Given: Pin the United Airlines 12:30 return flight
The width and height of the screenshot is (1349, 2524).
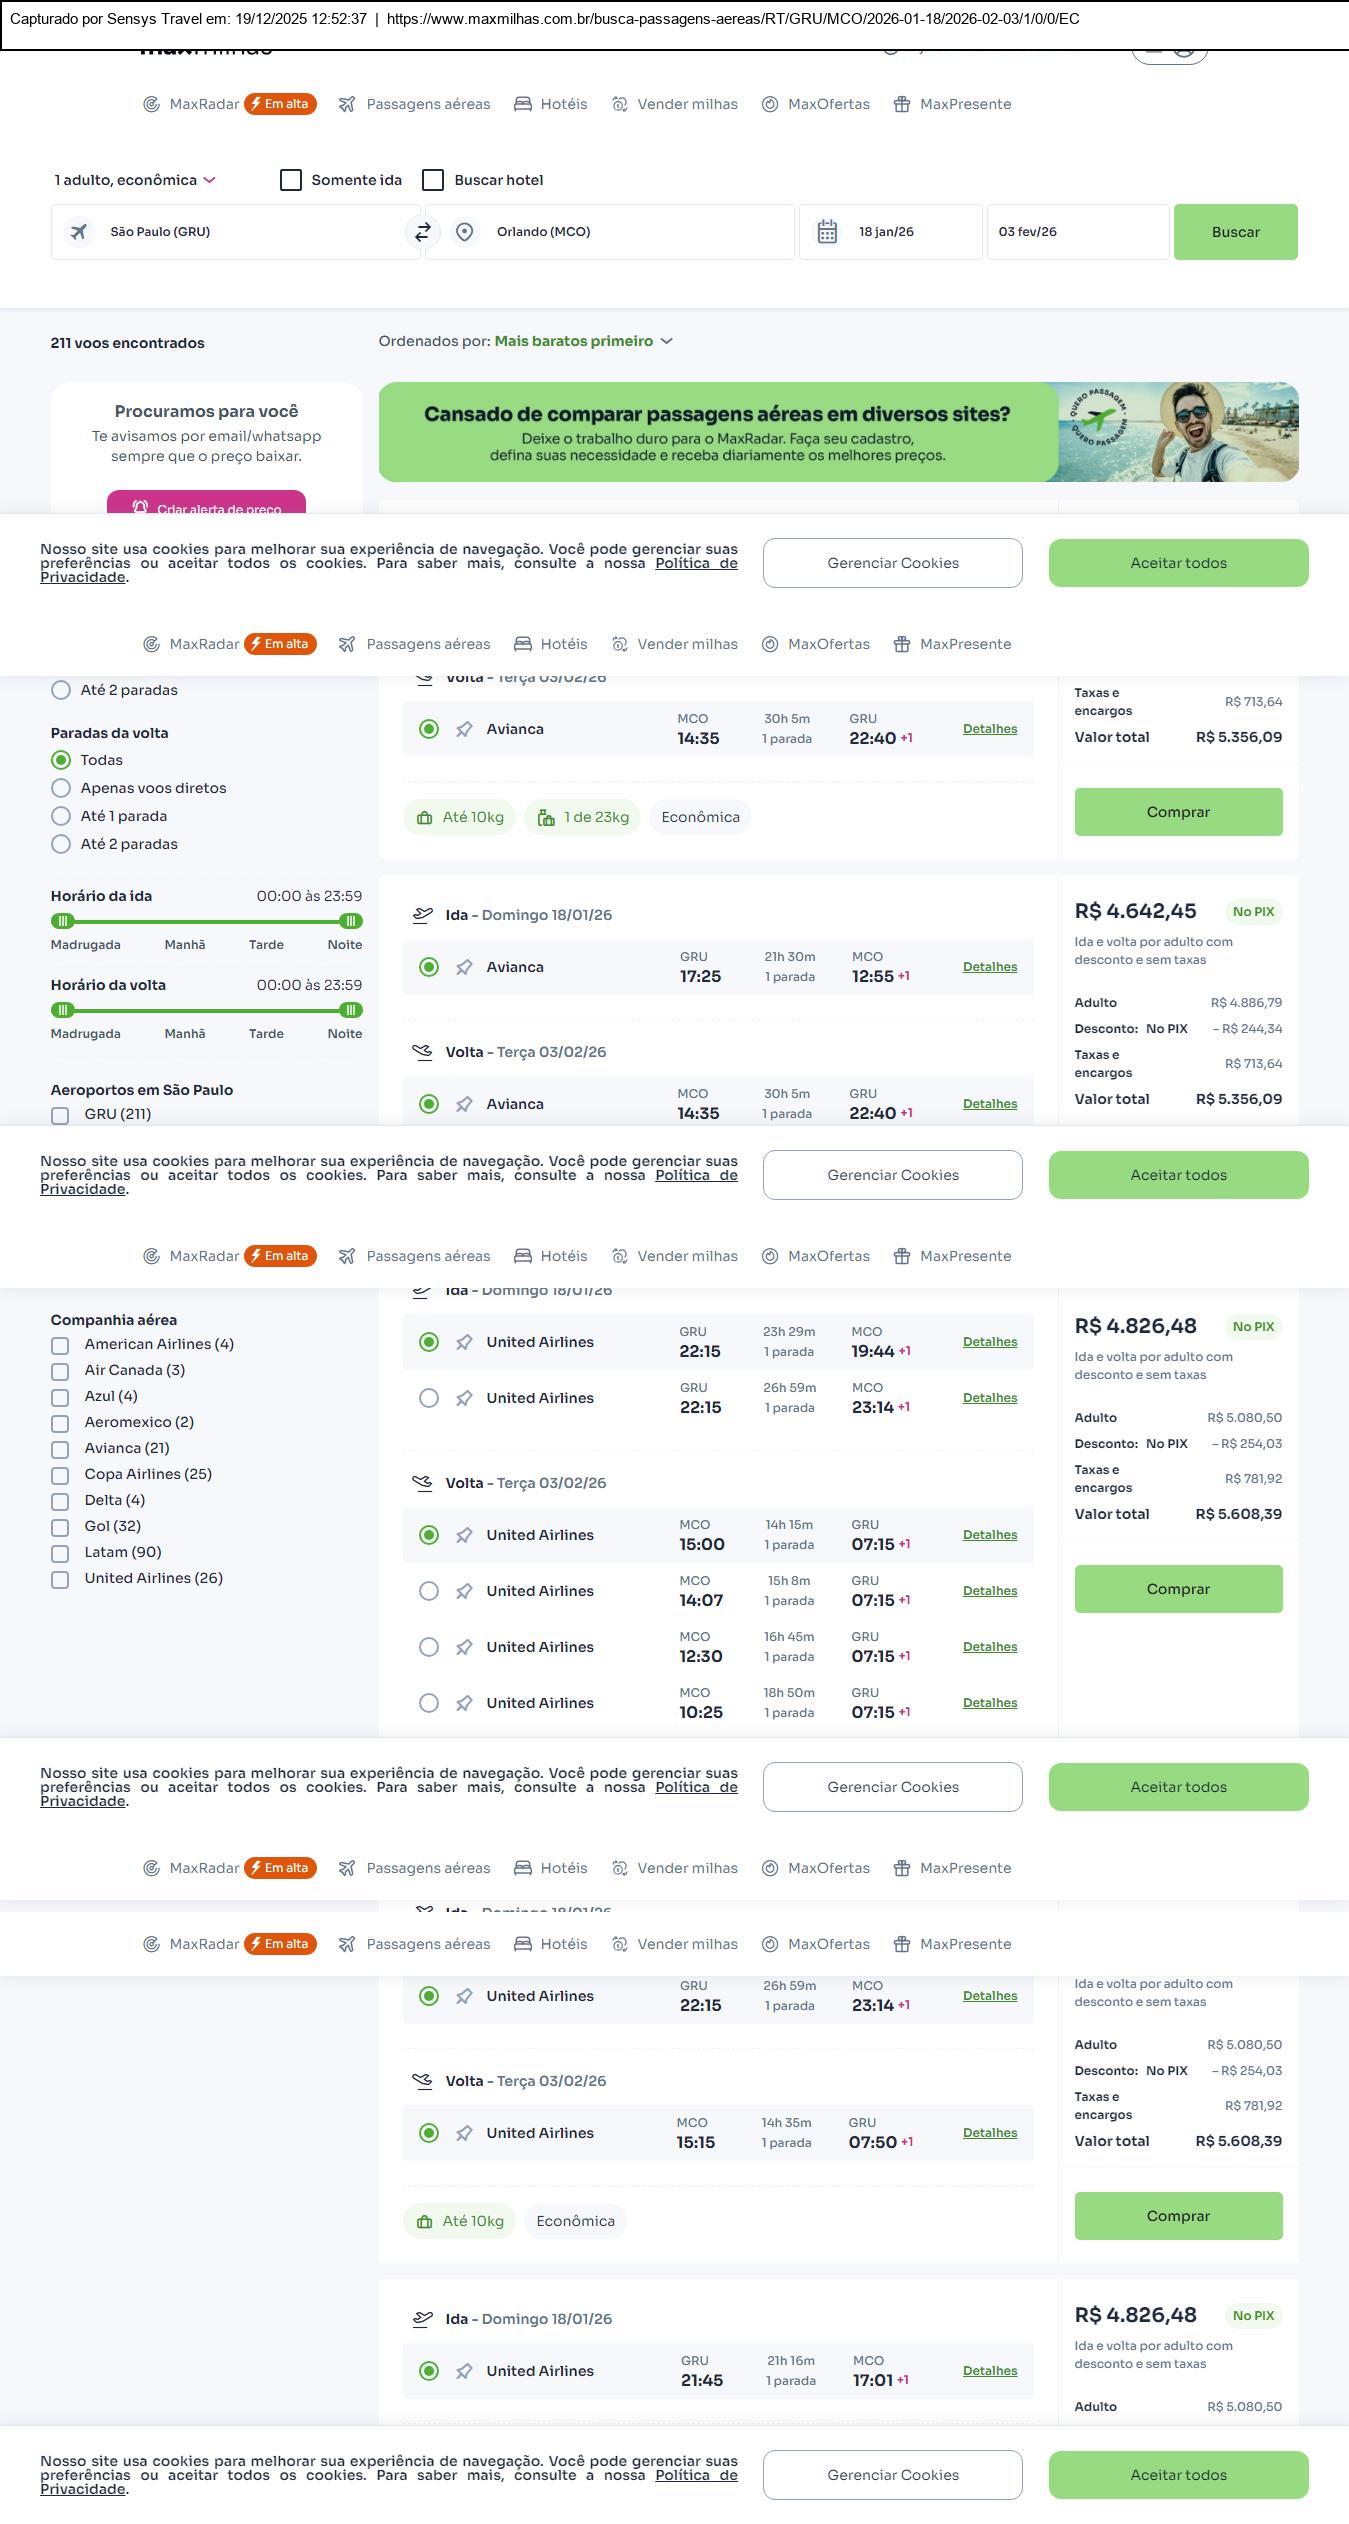Looking at the screenshot, I should point(464,1647).
